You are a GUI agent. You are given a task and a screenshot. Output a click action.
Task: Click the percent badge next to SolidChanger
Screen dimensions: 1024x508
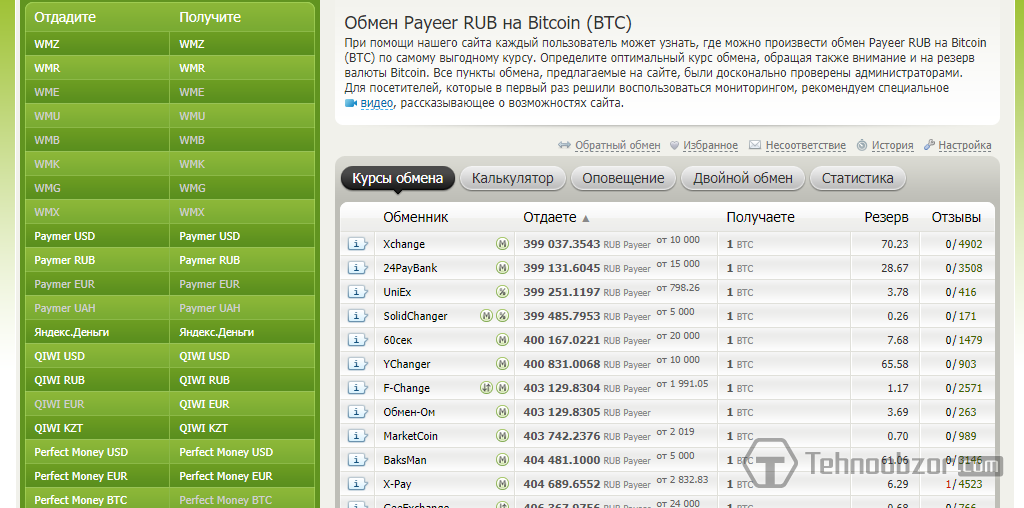coord(502,316)
